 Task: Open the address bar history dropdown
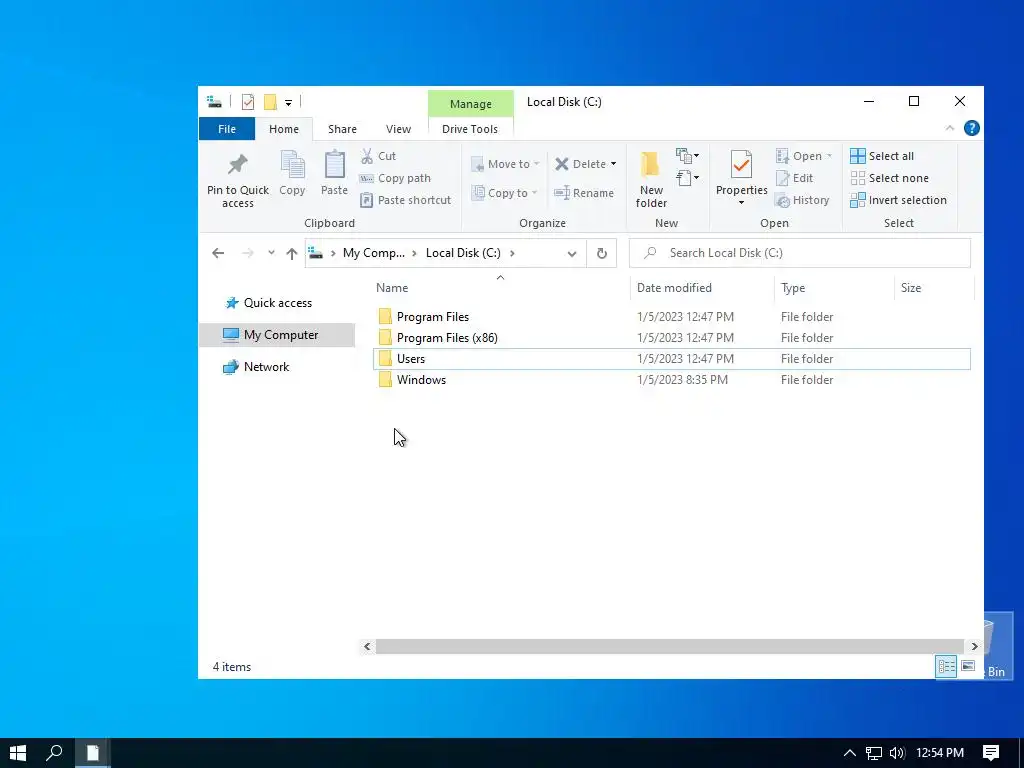572,253
